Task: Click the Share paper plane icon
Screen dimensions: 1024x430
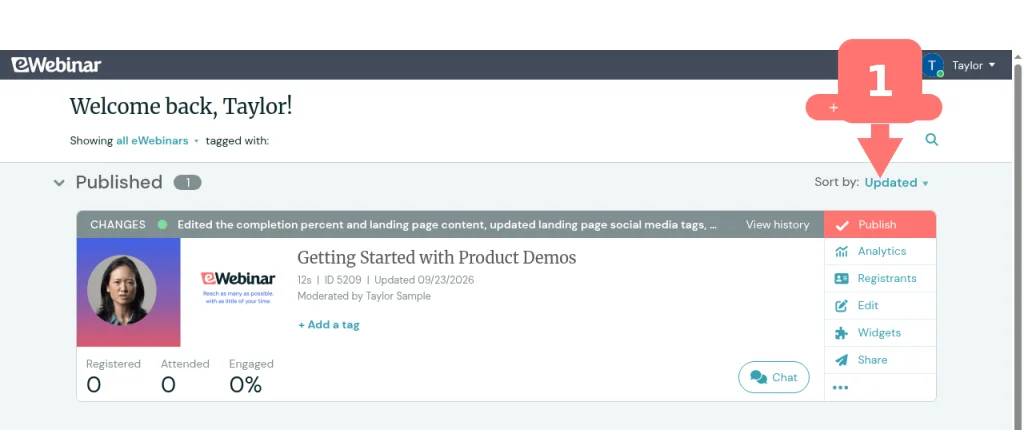Action: pyautogui.click(x=841, y=360)
